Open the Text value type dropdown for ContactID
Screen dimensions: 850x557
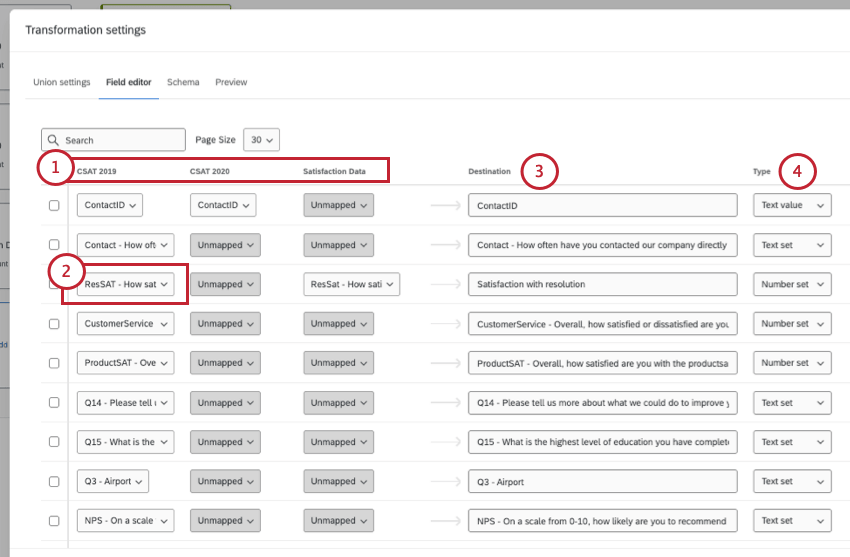tap(792, 205)
